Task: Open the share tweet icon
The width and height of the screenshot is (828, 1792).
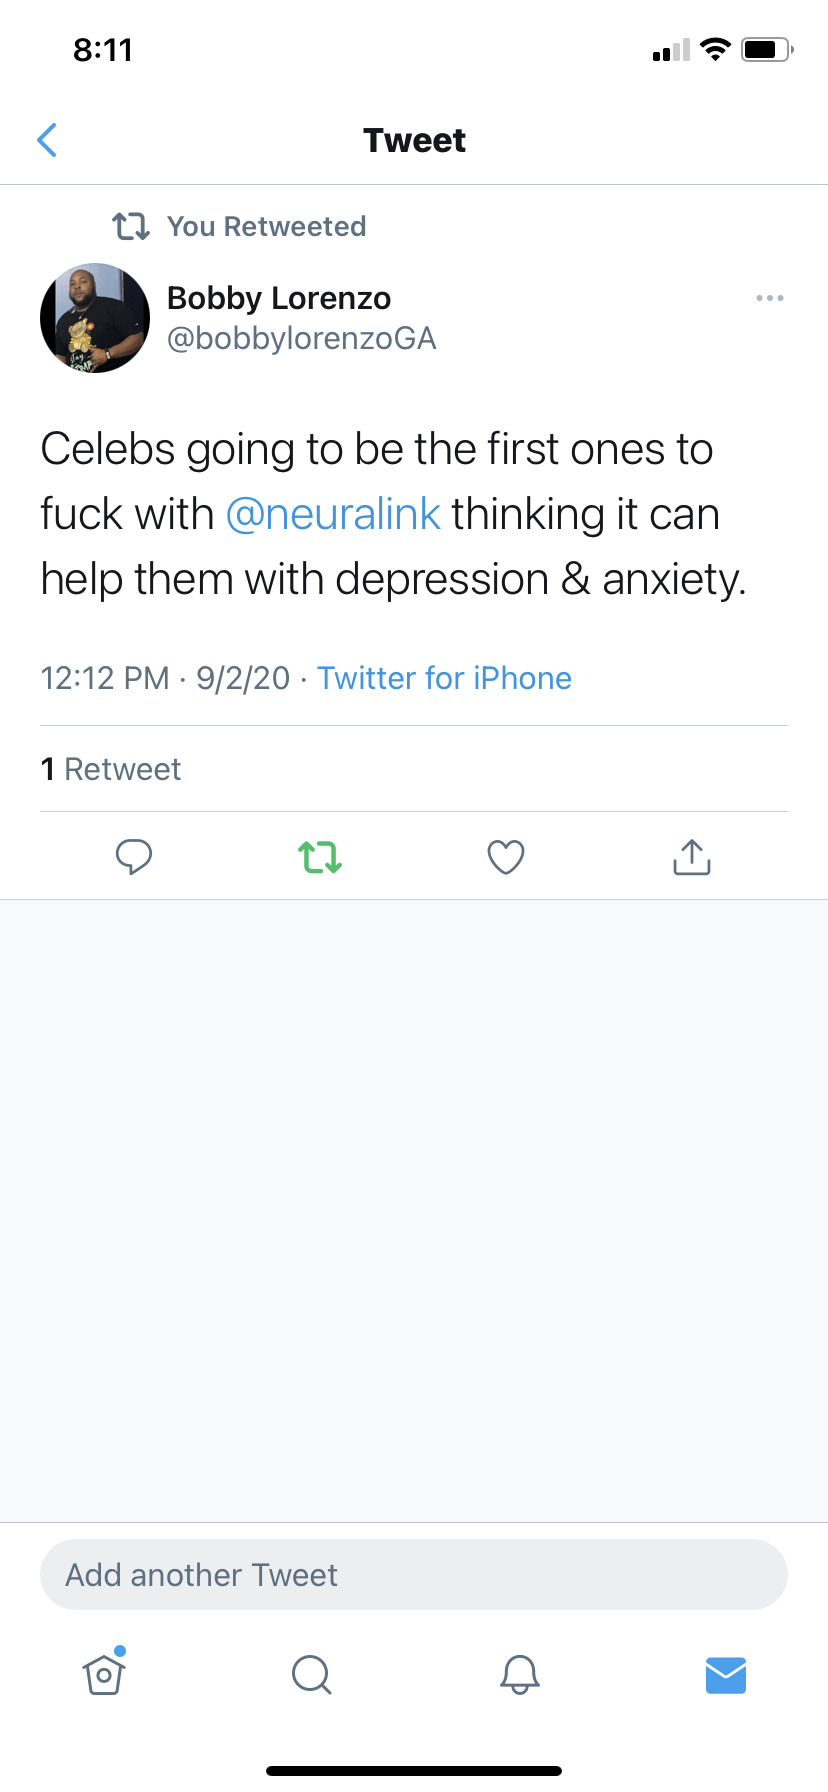Action: tap(692, 857)
